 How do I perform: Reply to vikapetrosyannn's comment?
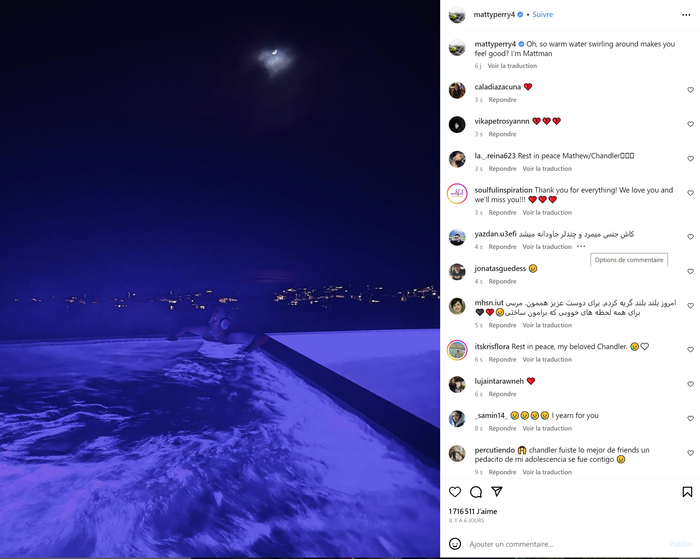[x=502, y=134]
